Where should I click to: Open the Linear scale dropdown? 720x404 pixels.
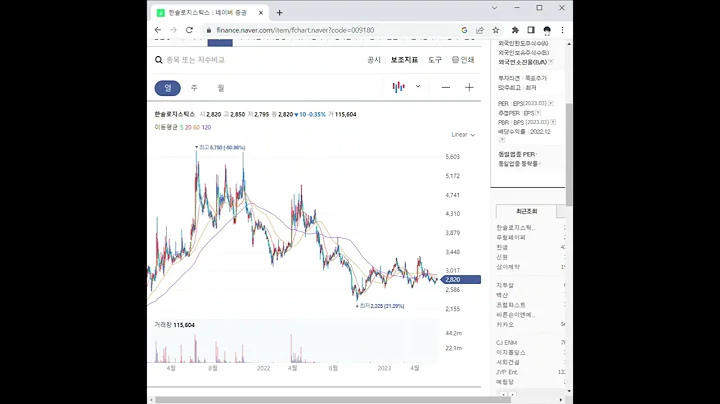click(463, 135)
